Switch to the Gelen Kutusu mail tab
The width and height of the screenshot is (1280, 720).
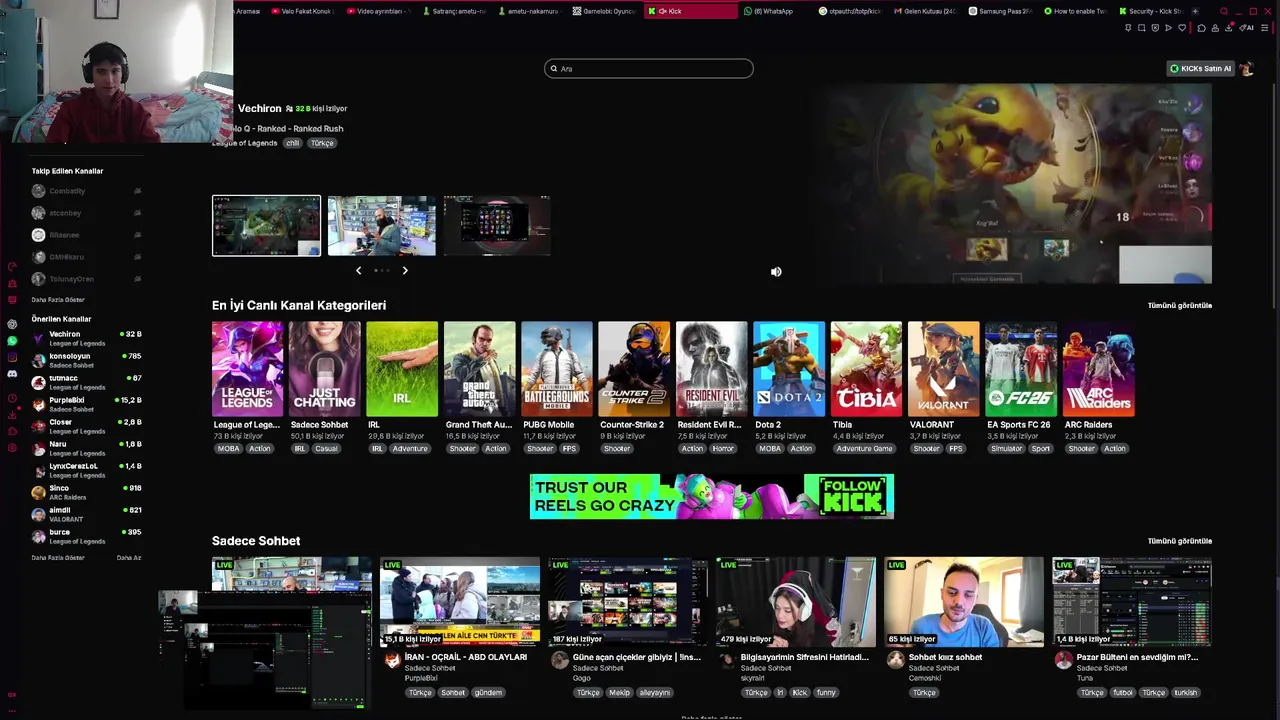924,11
